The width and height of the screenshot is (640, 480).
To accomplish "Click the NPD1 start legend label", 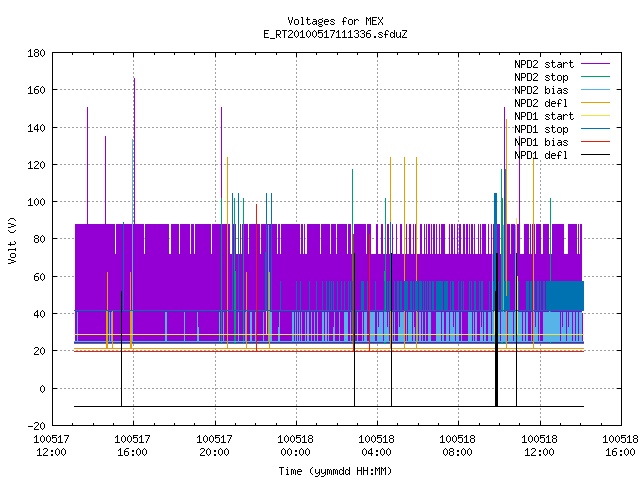I will (544, 116).
